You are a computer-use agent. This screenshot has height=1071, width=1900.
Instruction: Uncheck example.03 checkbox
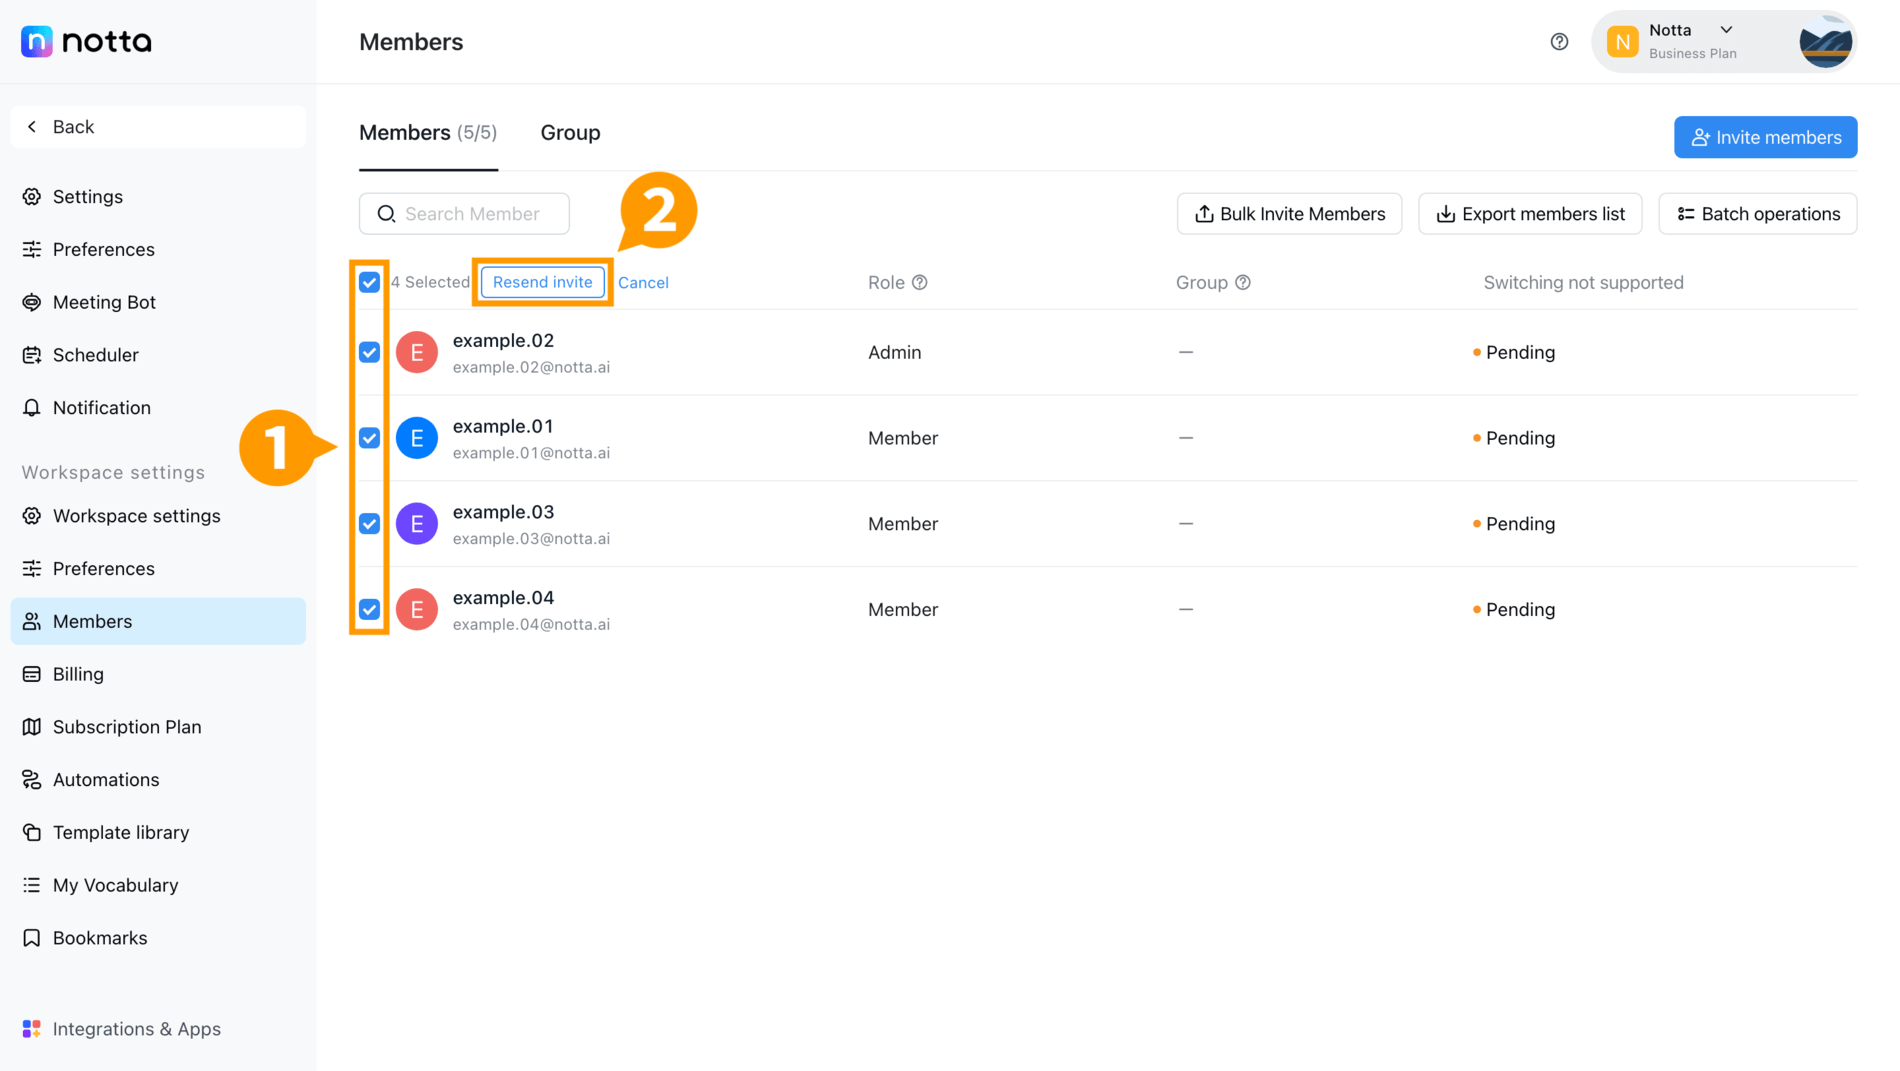click(369, 524)
